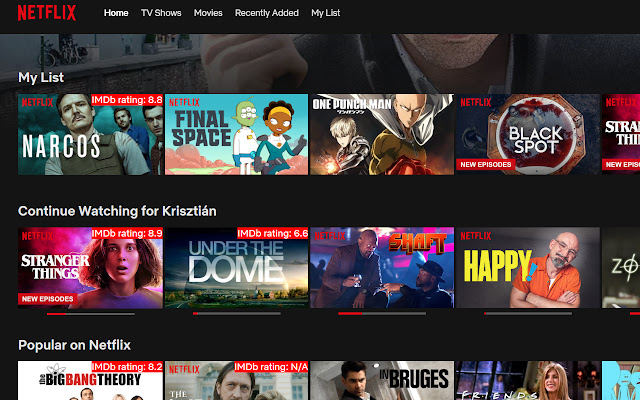Click New Episodes badge on Stranger Things in Continue Watching
The image size is (640, 400).
pos(48,299)
